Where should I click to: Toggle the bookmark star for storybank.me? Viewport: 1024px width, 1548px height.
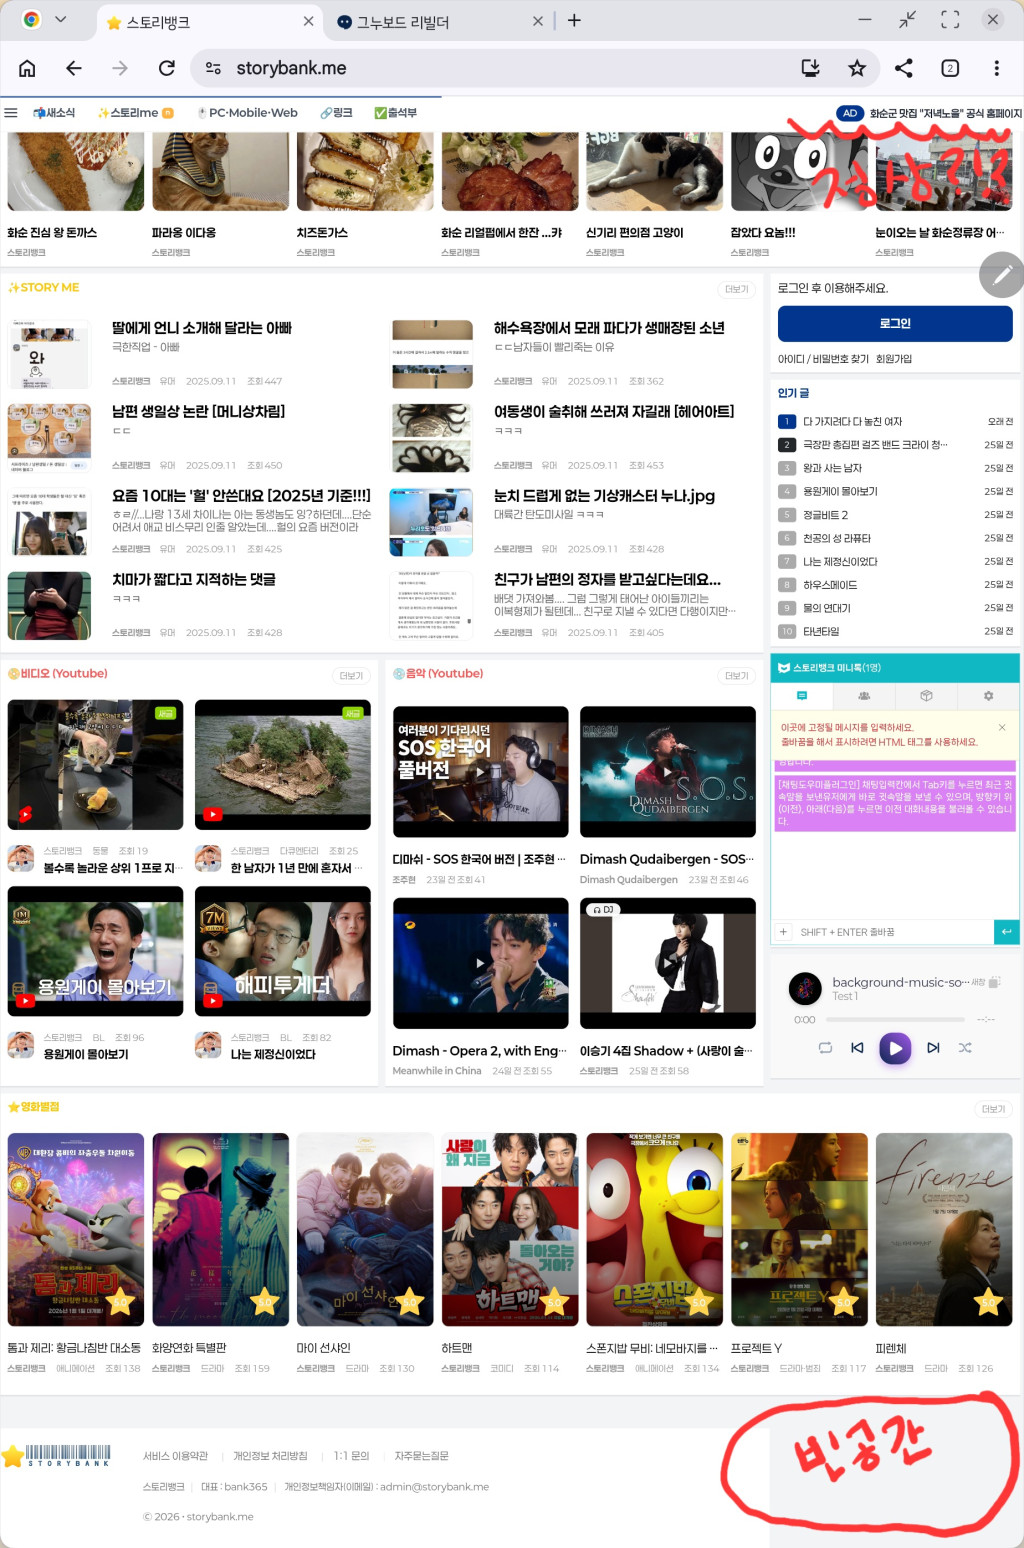tap(856, 68)
